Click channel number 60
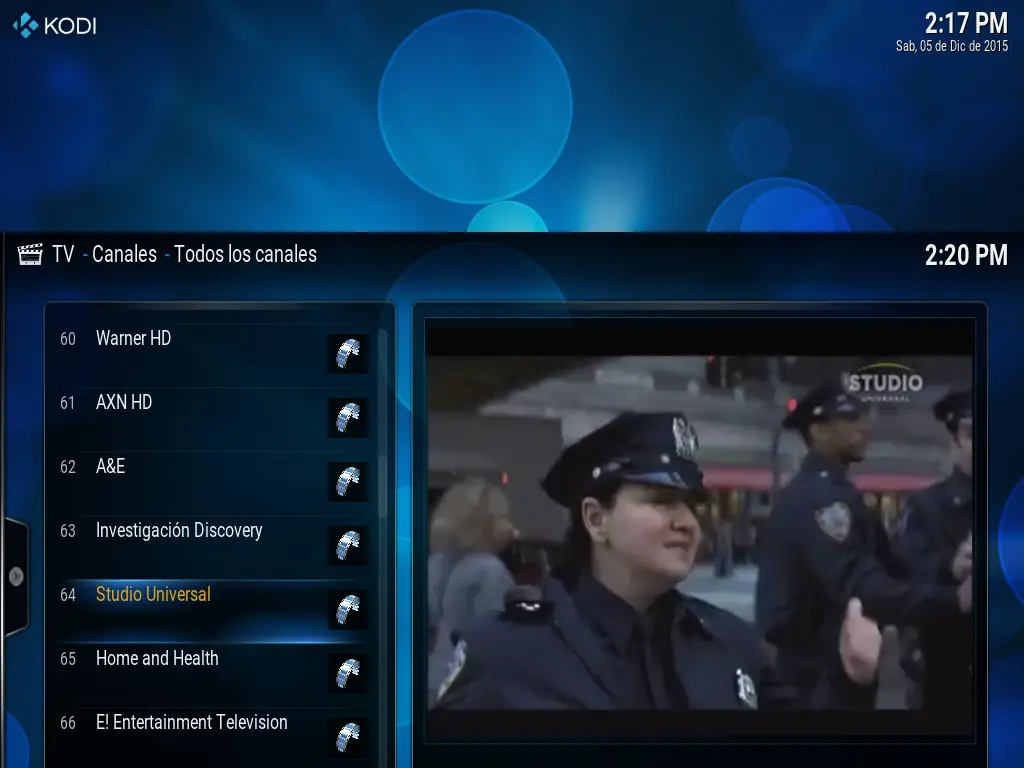The height and width of the screenshot is (768, 1024). (x=68, y=339)
